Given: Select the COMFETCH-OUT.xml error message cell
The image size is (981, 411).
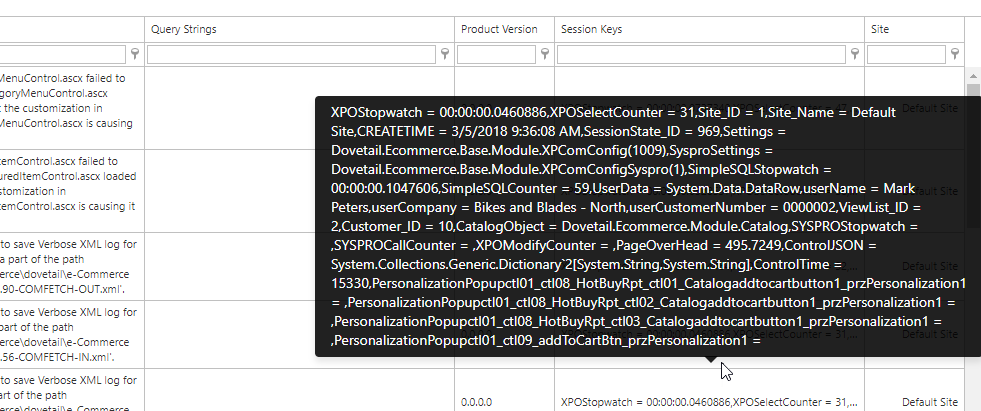Looking at the screenshot, I should (x=73, y=266).
